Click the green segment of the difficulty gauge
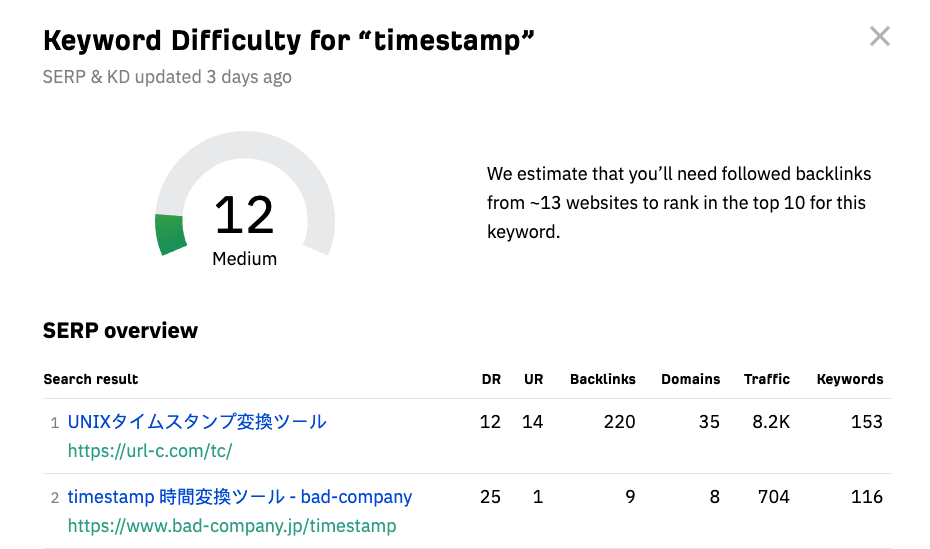 [171, 233]
